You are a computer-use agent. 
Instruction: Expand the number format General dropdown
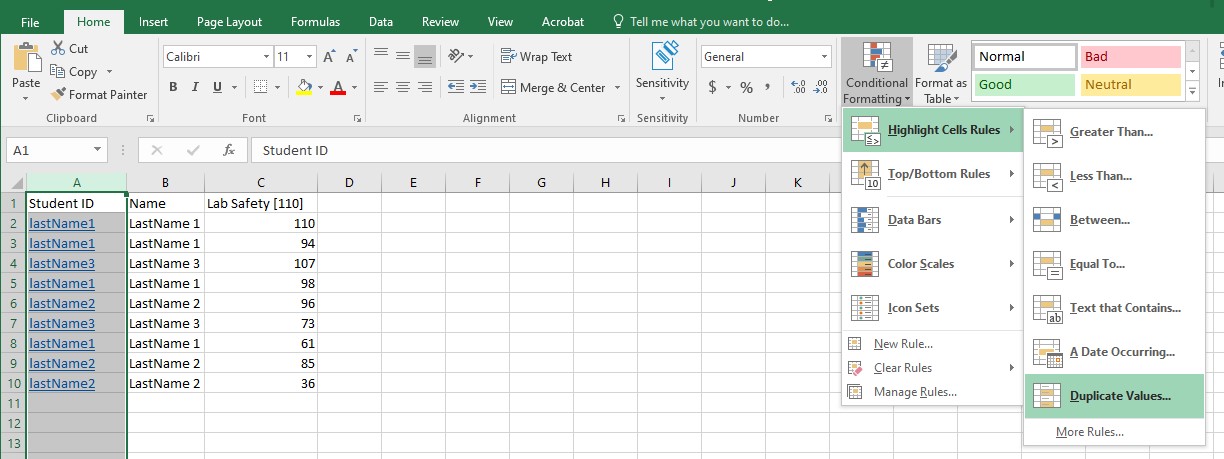click(824, 57)
